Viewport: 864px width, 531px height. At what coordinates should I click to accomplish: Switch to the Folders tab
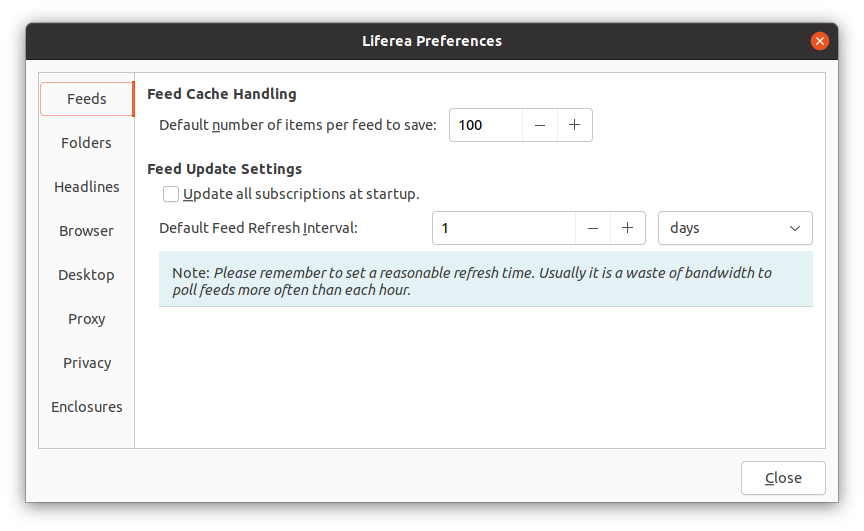click(x=86, y=143)
